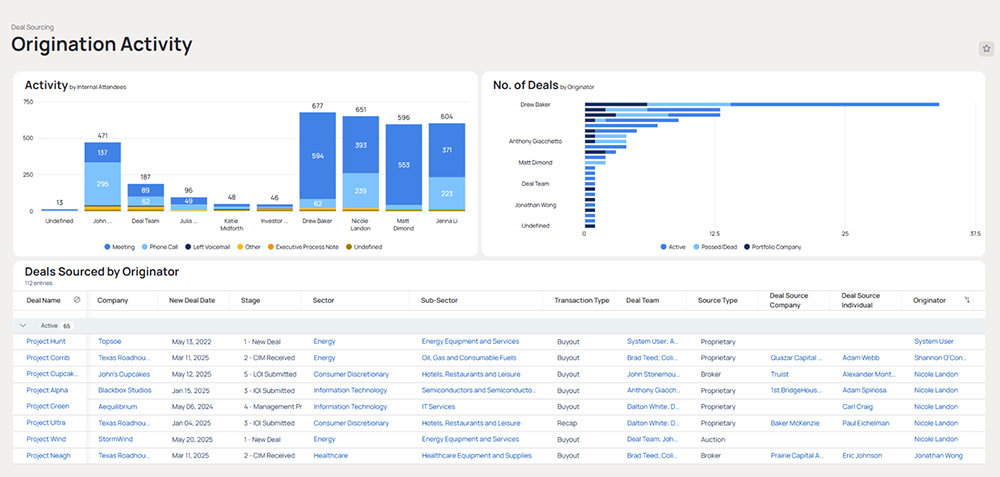Click the Quazar Capital deal source link

click(797, 358)
